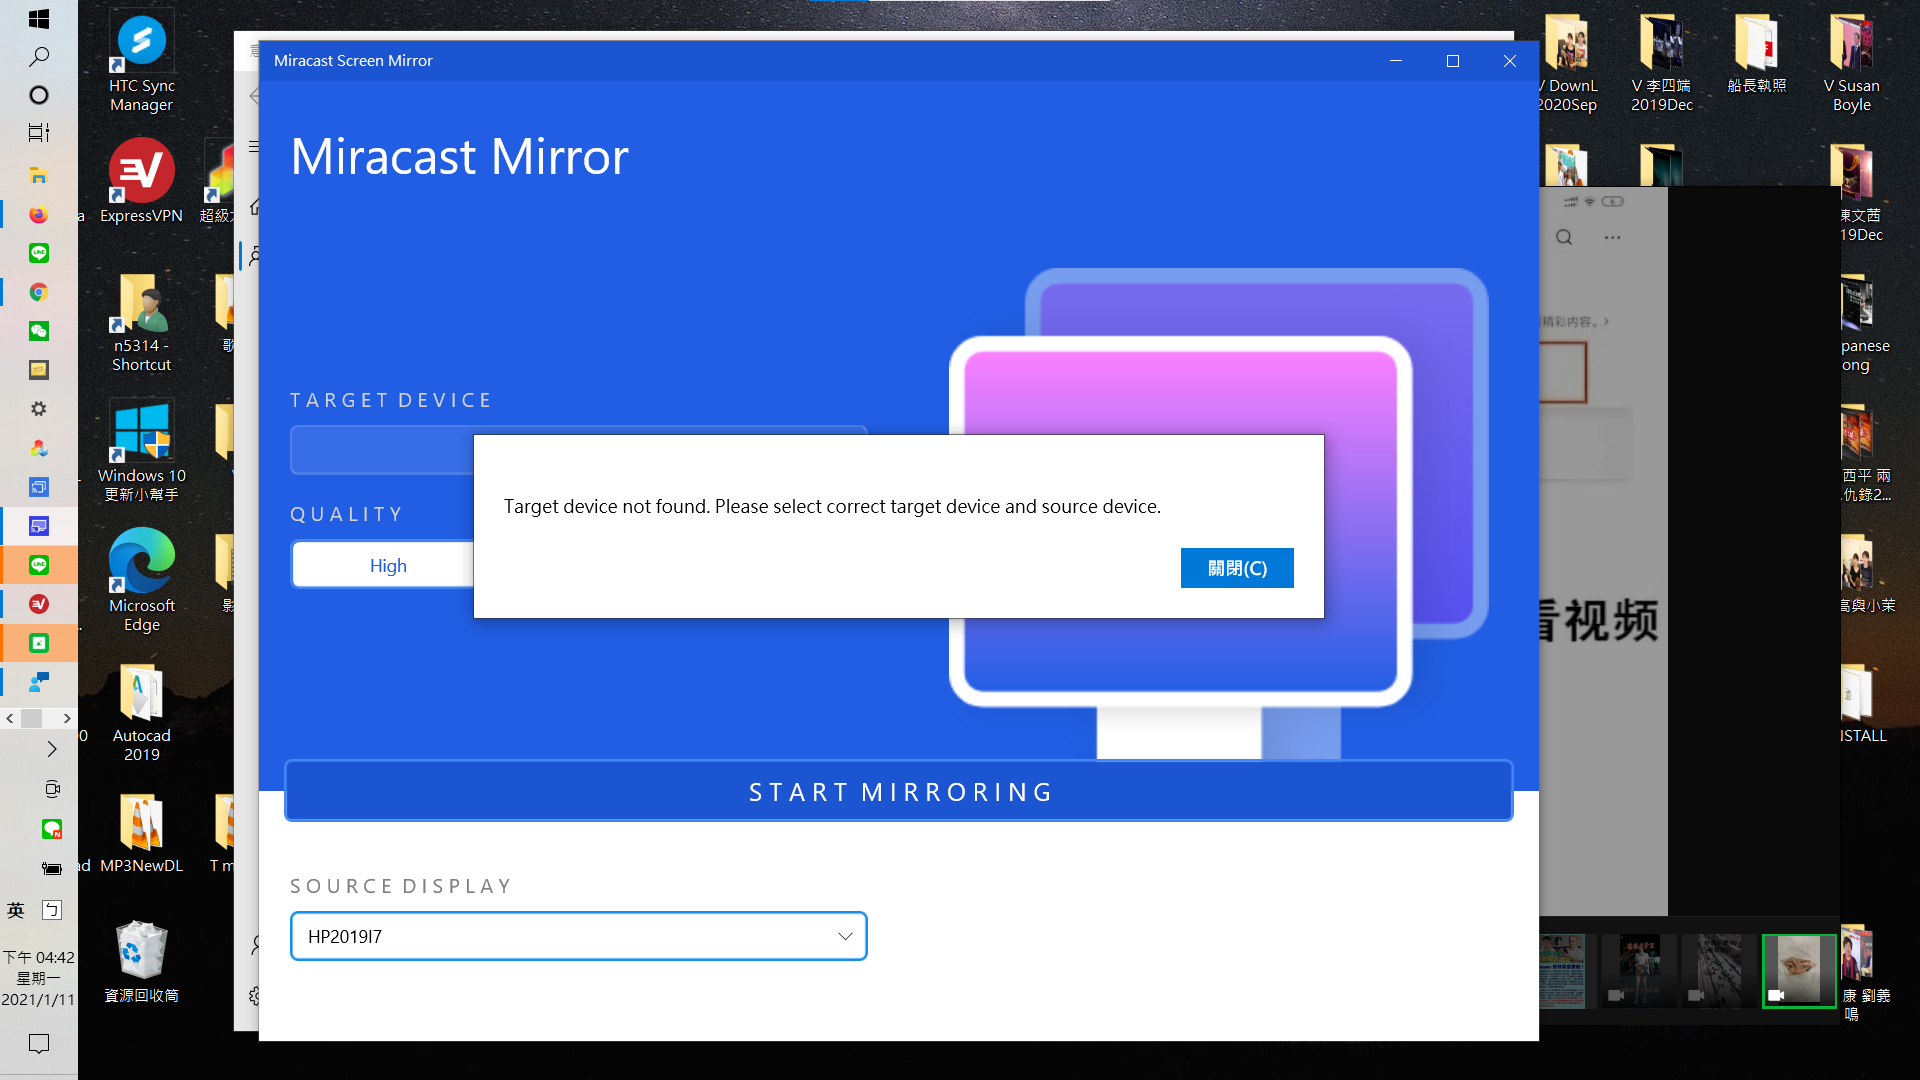1920x1080 pixels.
Task: Open the 船長執照 desktop folder
Action: pyautogui.click(x=1756, y=53)
